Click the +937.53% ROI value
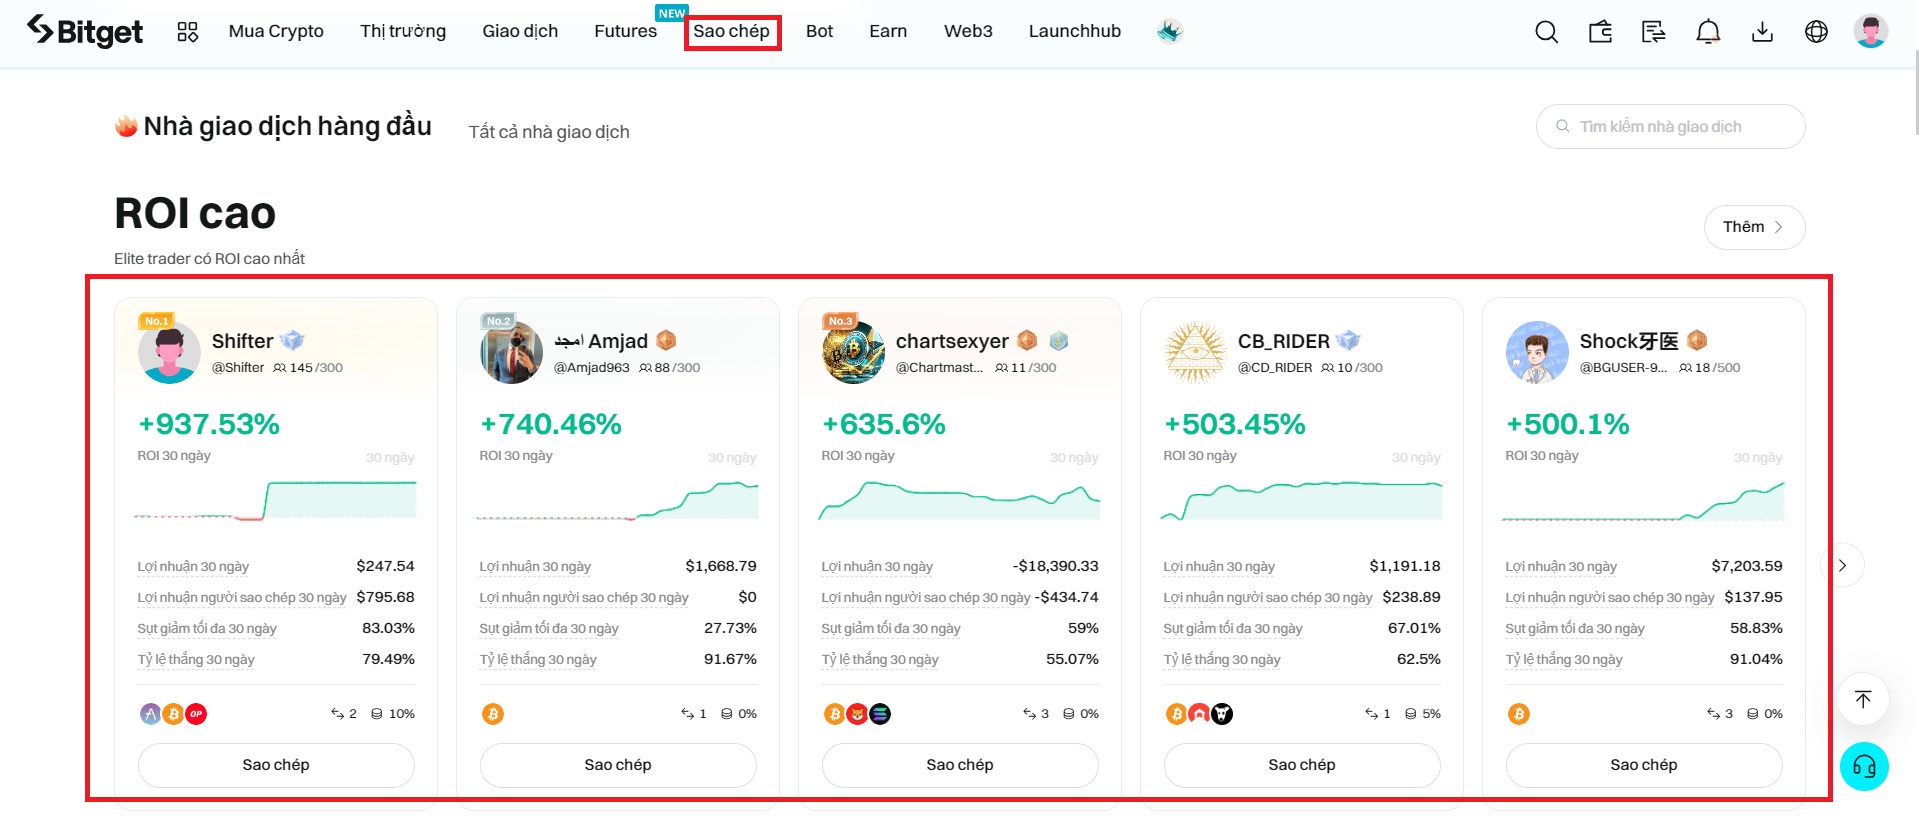 (209, 424)
